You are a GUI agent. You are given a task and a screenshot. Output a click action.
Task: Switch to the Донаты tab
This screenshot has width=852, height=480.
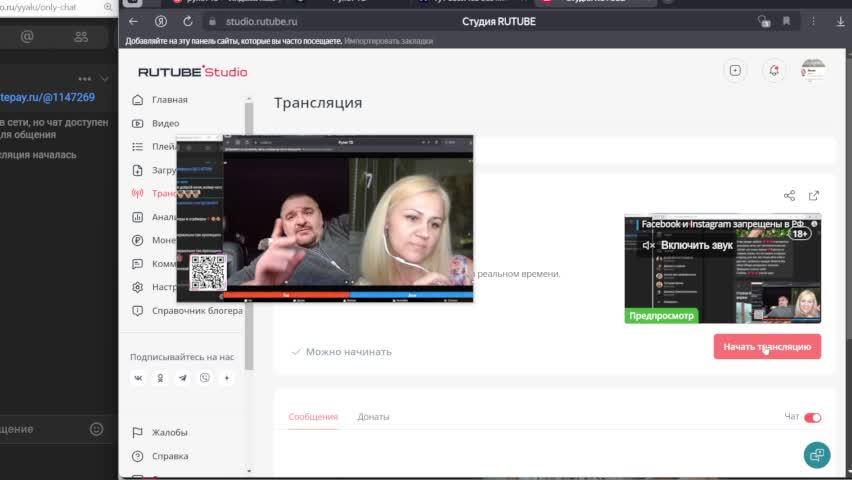pos(373,417)
